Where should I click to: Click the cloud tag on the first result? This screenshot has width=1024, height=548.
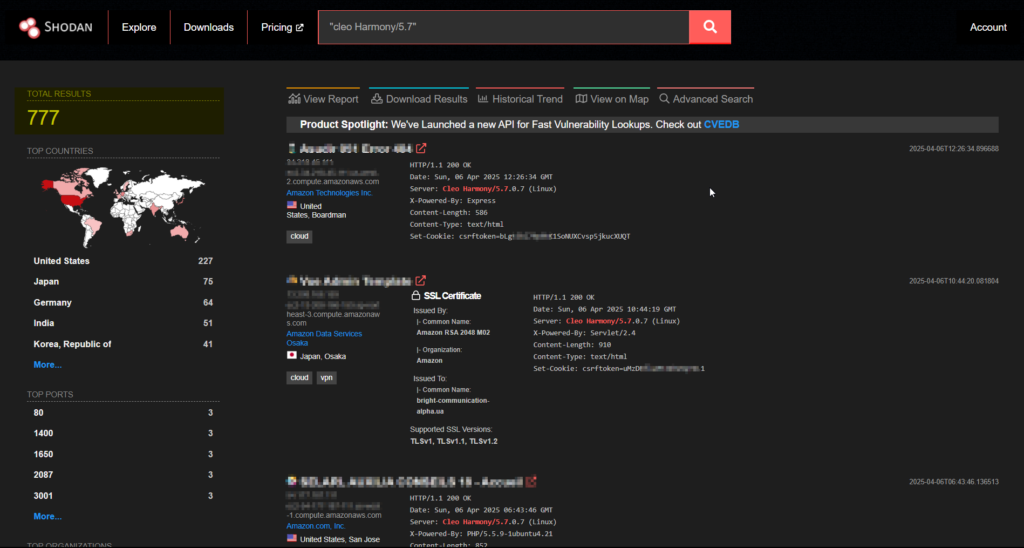pos(299,236)
